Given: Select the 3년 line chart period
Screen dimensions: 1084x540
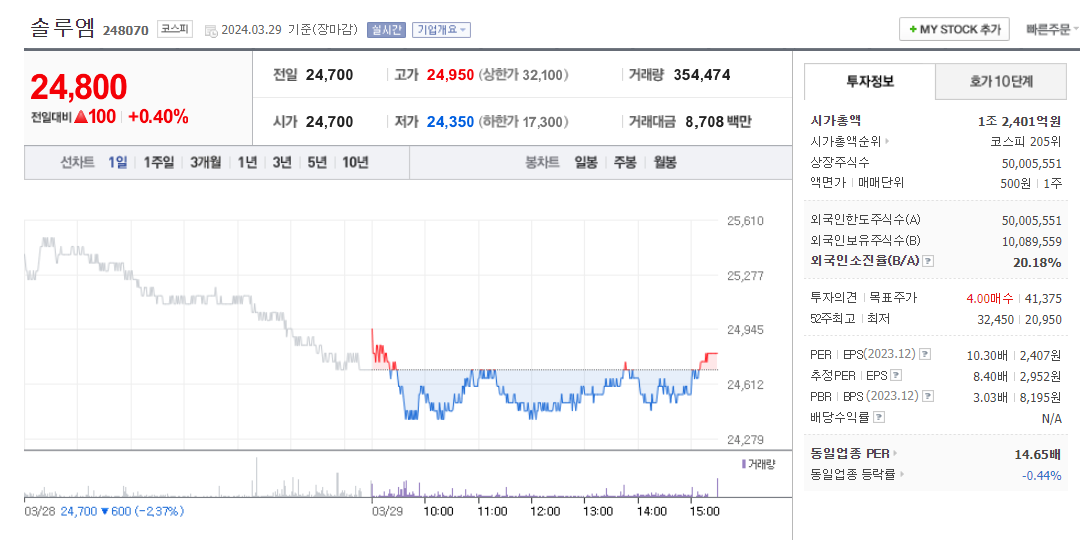Looking at the screenshot, I should pyautogui.click(x=282, y=163).
